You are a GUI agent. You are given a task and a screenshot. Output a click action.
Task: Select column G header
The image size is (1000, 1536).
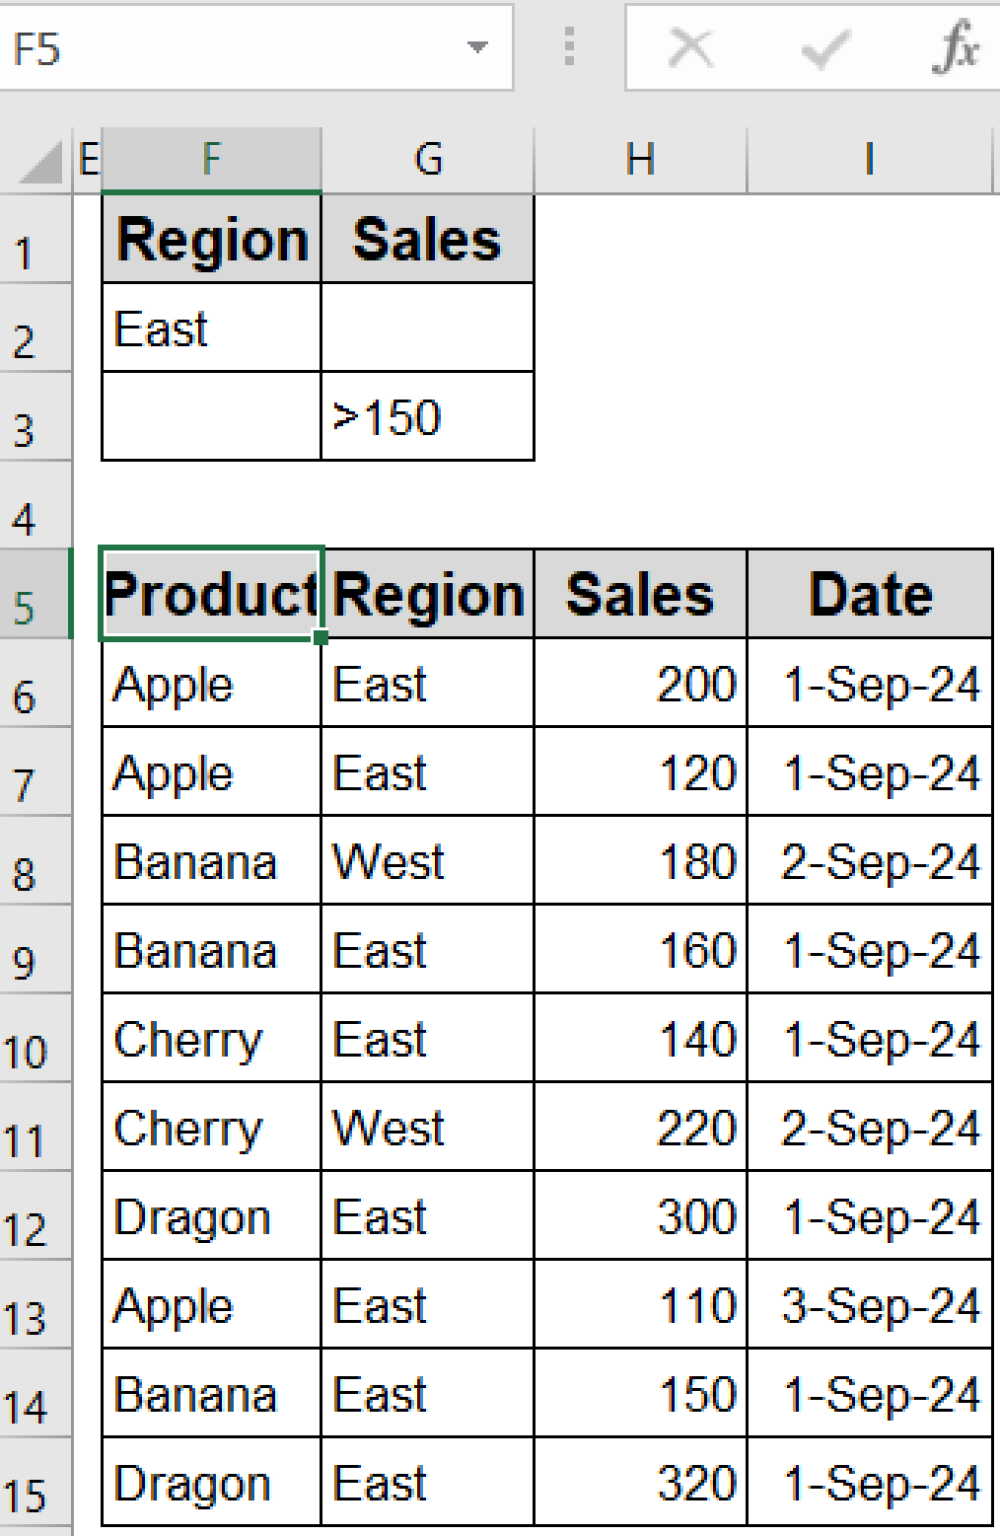point(428,159)
